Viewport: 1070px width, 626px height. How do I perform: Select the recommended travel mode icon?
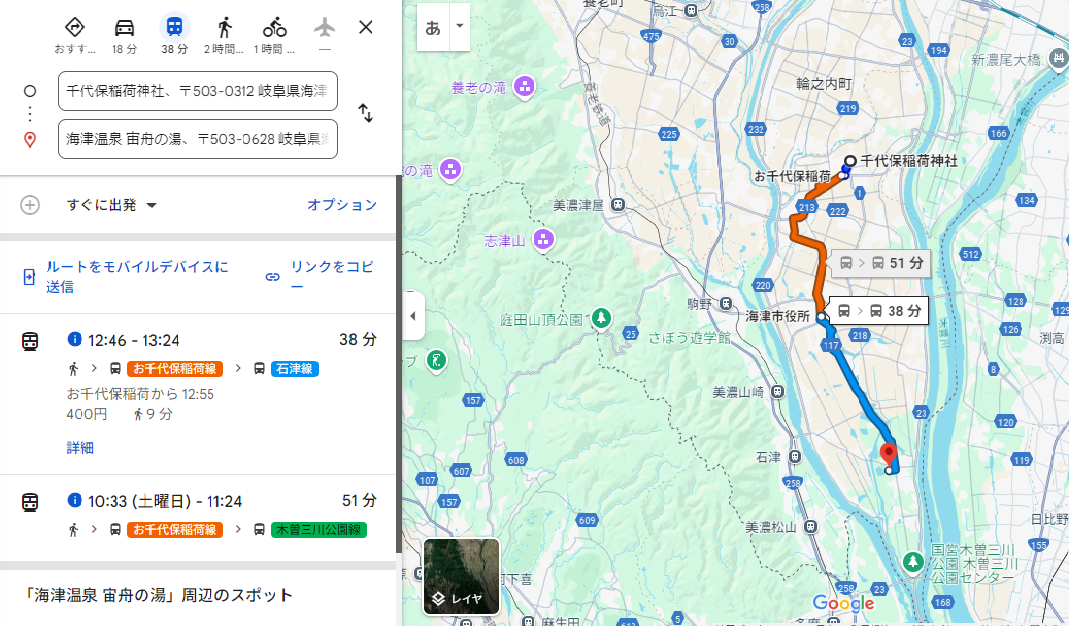click(74, 28)
